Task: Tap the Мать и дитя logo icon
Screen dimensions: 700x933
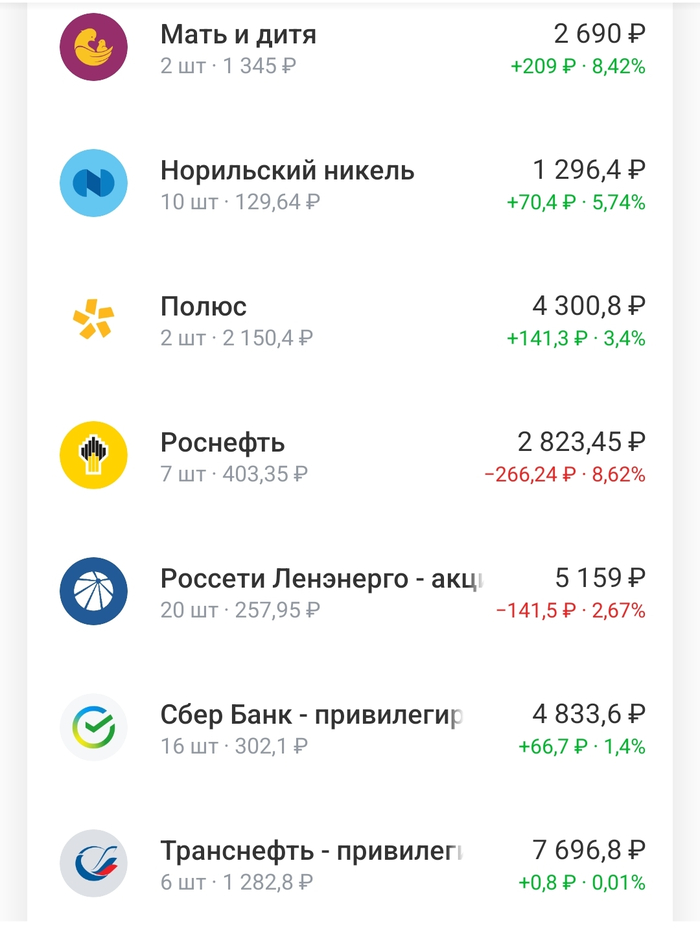Action: 93,47
